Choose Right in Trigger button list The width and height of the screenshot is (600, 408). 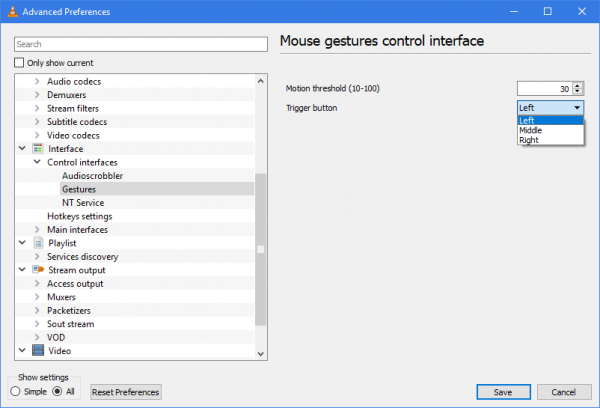(550, 140)
